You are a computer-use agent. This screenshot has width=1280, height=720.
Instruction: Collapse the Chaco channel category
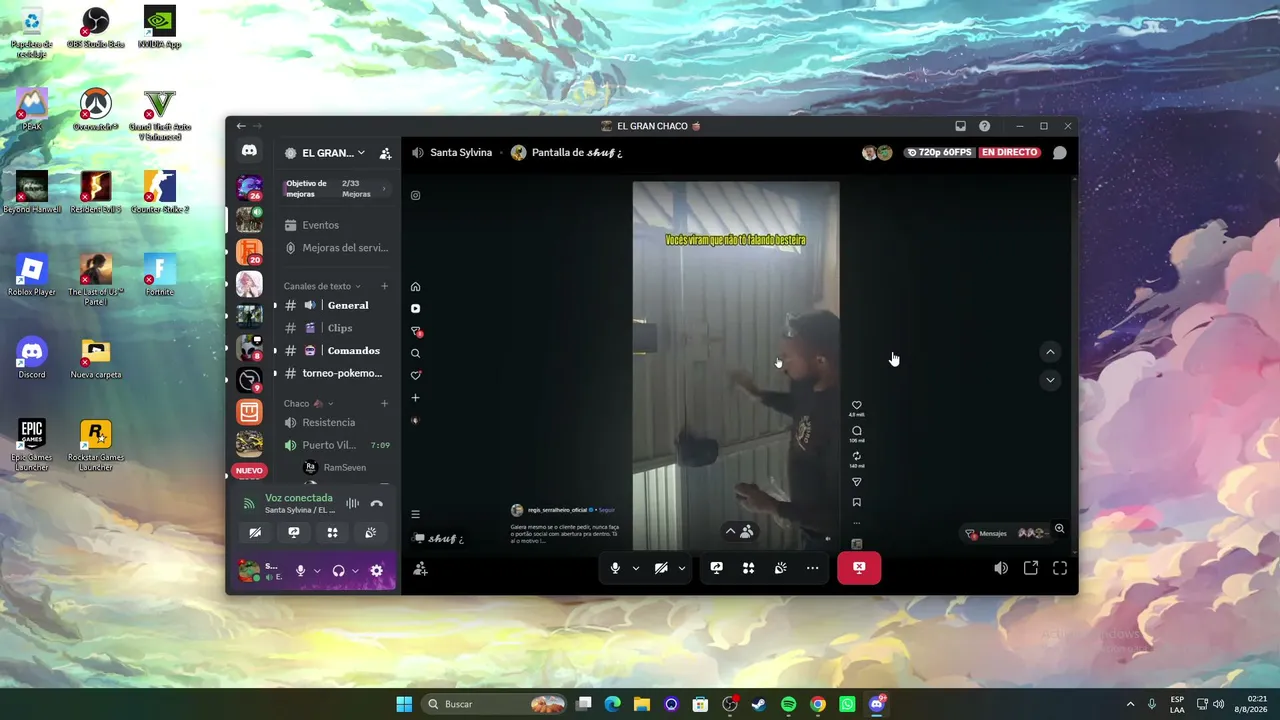[308, 404]
